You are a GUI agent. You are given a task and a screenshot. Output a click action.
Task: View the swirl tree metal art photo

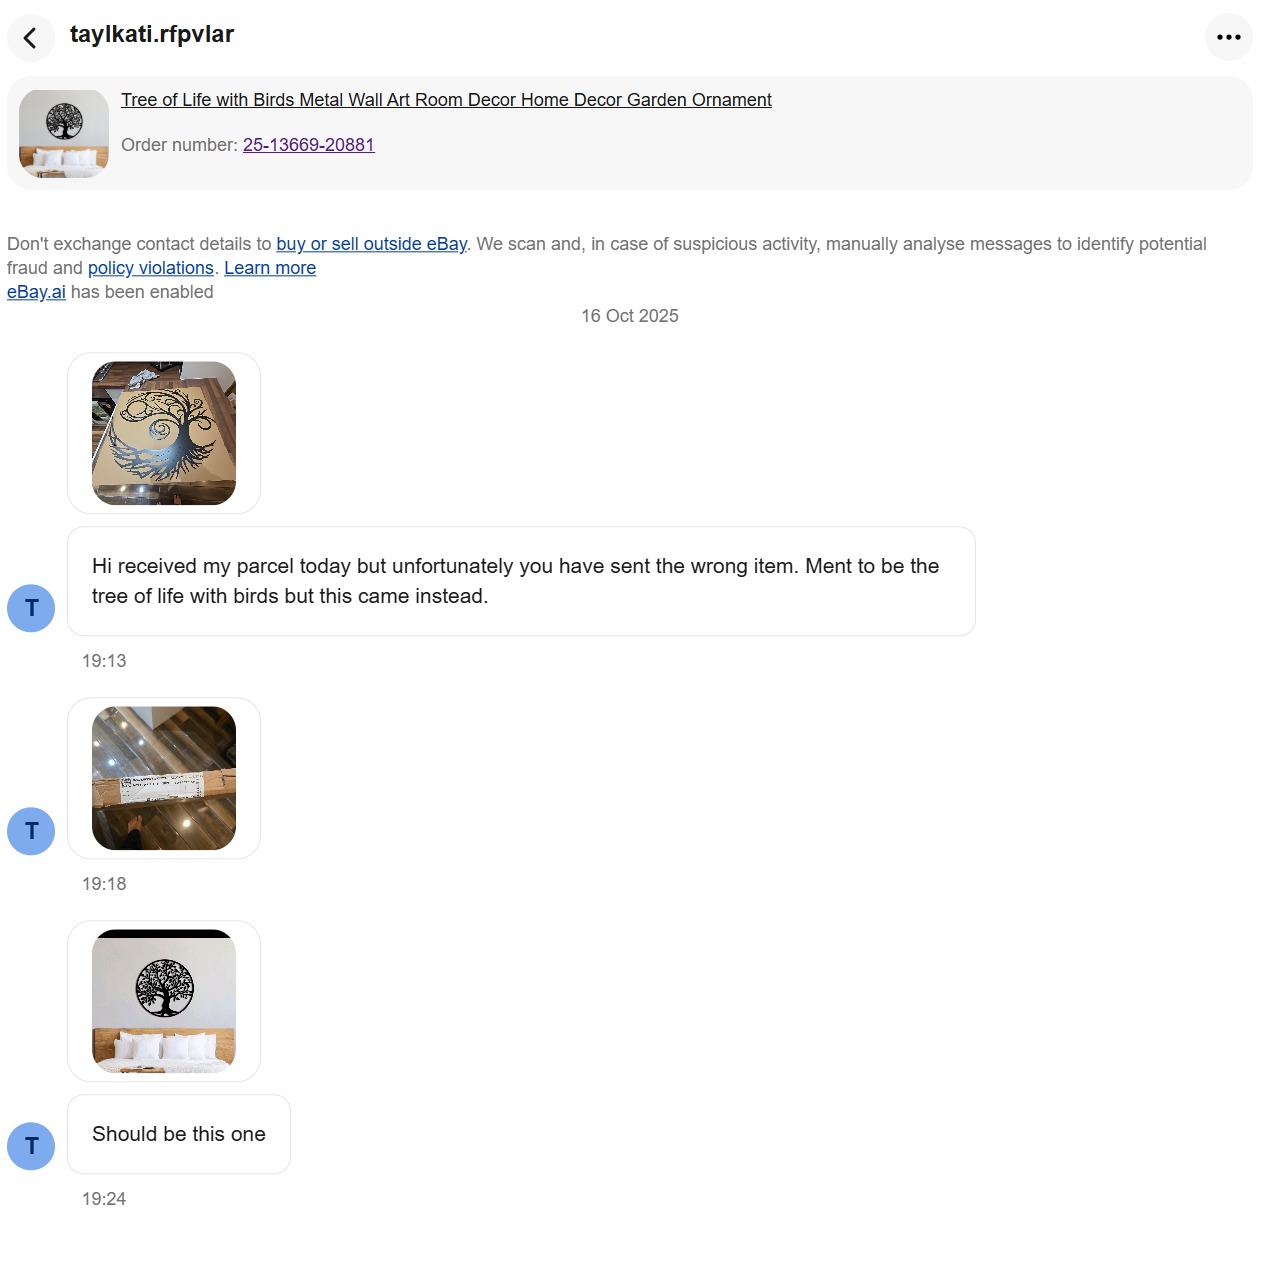coord(164,433)
